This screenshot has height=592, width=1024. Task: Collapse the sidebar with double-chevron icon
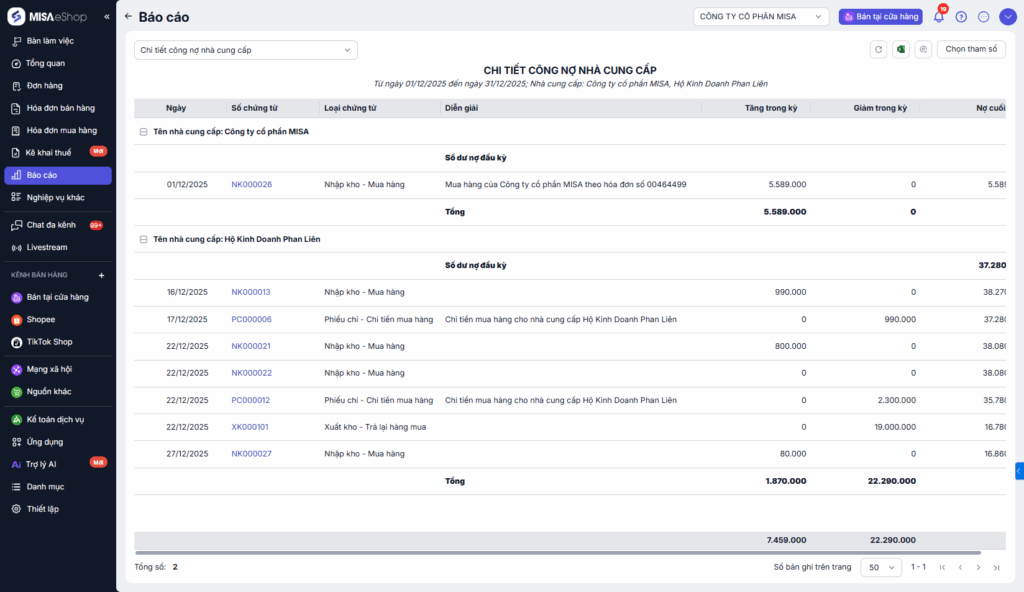pos(107,16)
